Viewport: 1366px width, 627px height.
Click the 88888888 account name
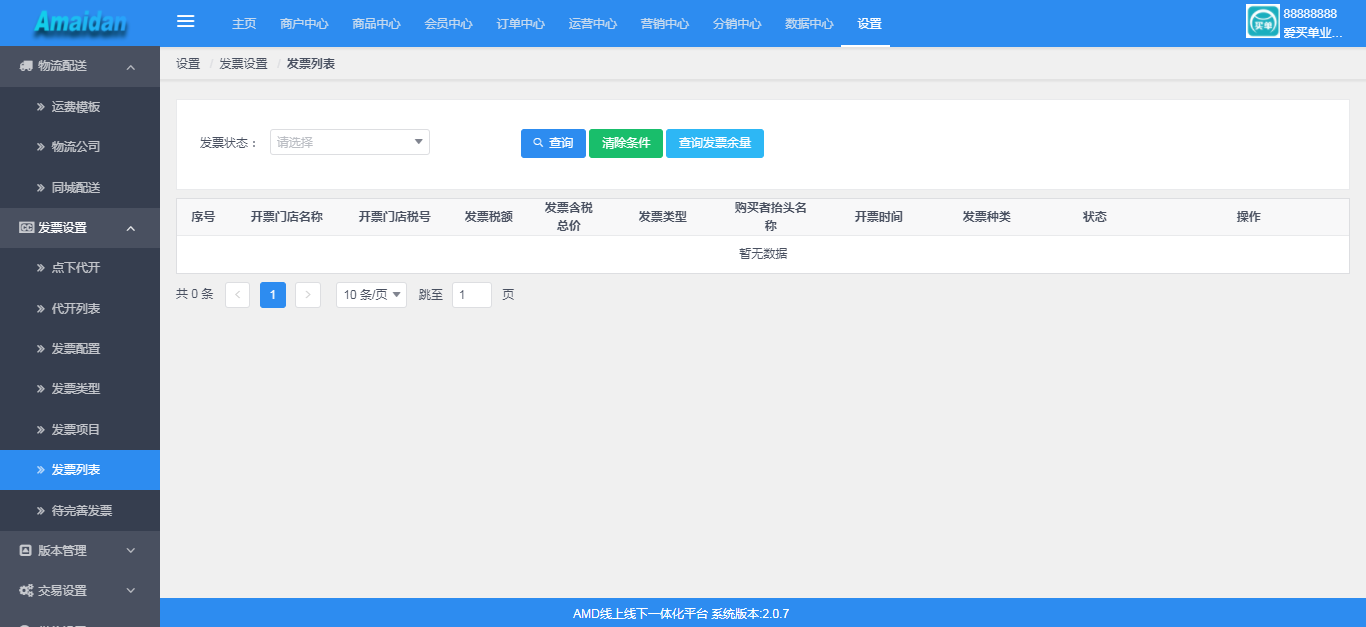[1310, 14]
